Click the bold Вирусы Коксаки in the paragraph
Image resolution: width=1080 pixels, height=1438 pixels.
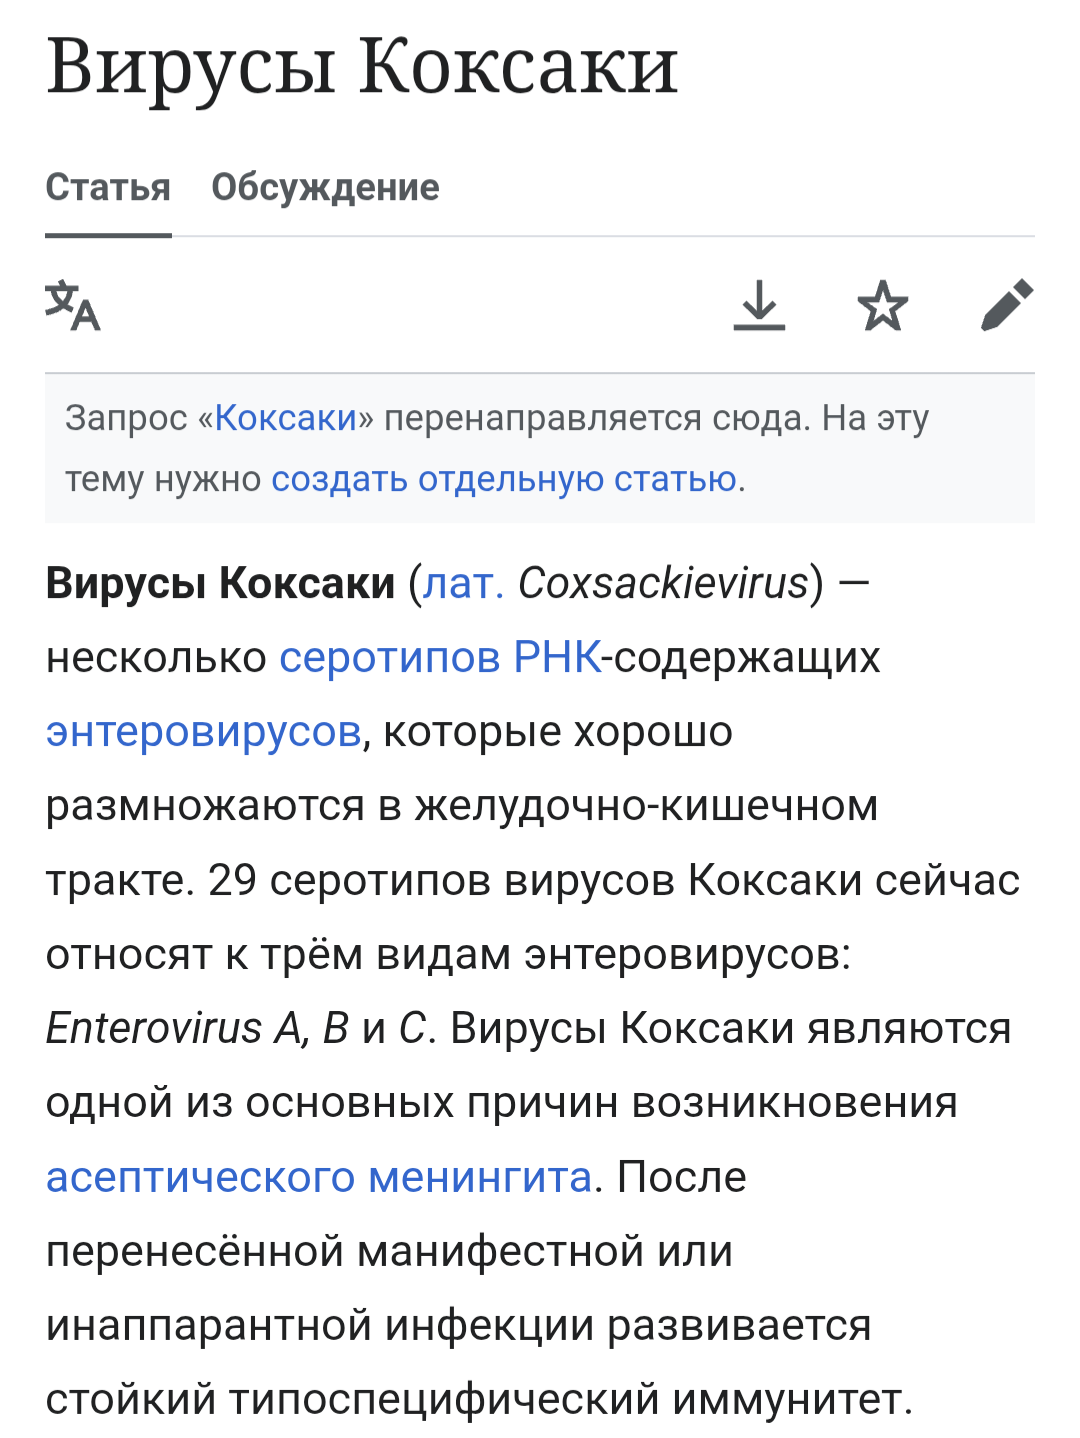coord(221,583)
